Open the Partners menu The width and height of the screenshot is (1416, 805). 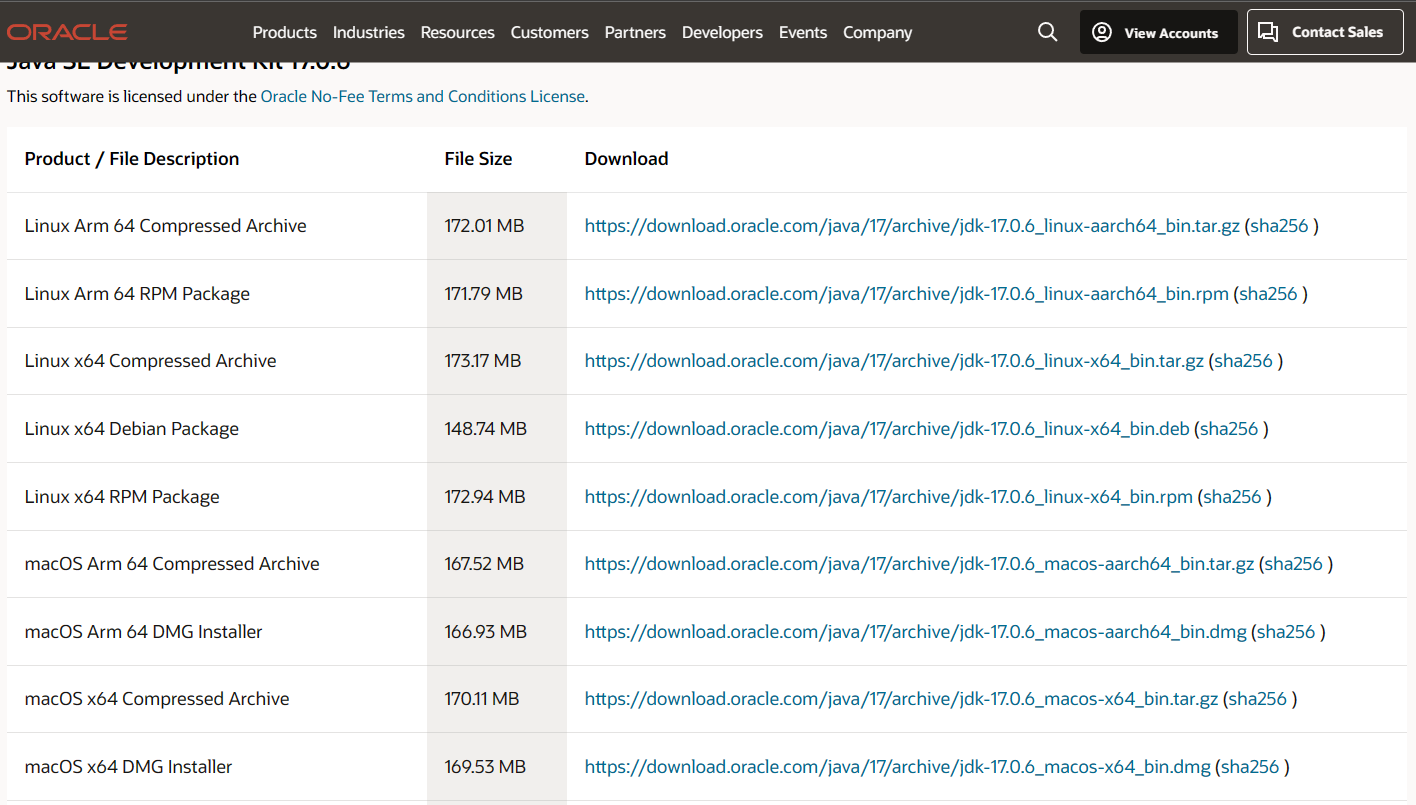click(635, 32)
